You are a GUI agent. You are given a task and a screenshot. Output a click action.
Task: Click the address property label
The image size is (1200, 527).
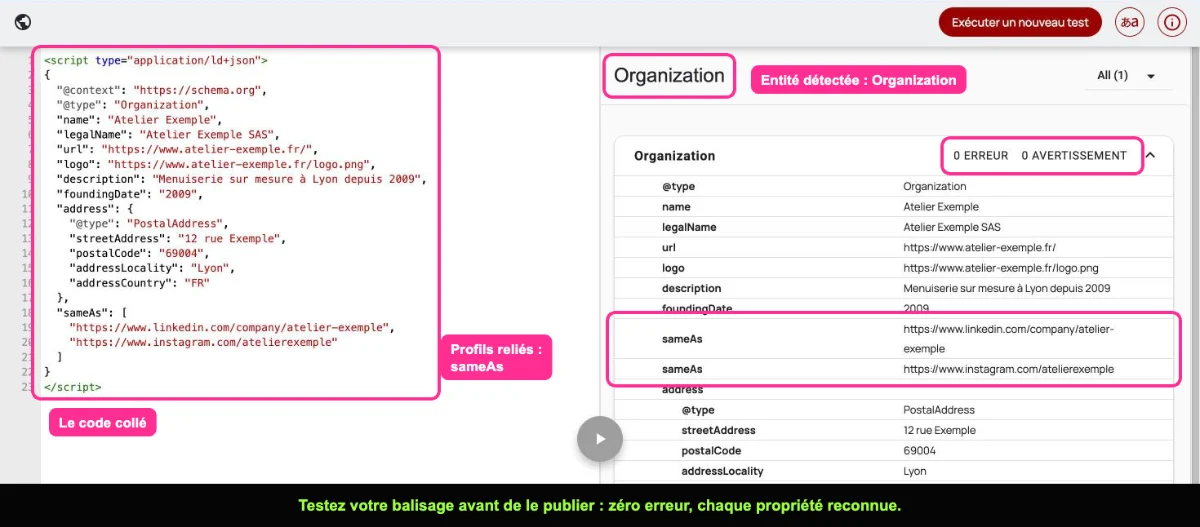pos(682,389)
